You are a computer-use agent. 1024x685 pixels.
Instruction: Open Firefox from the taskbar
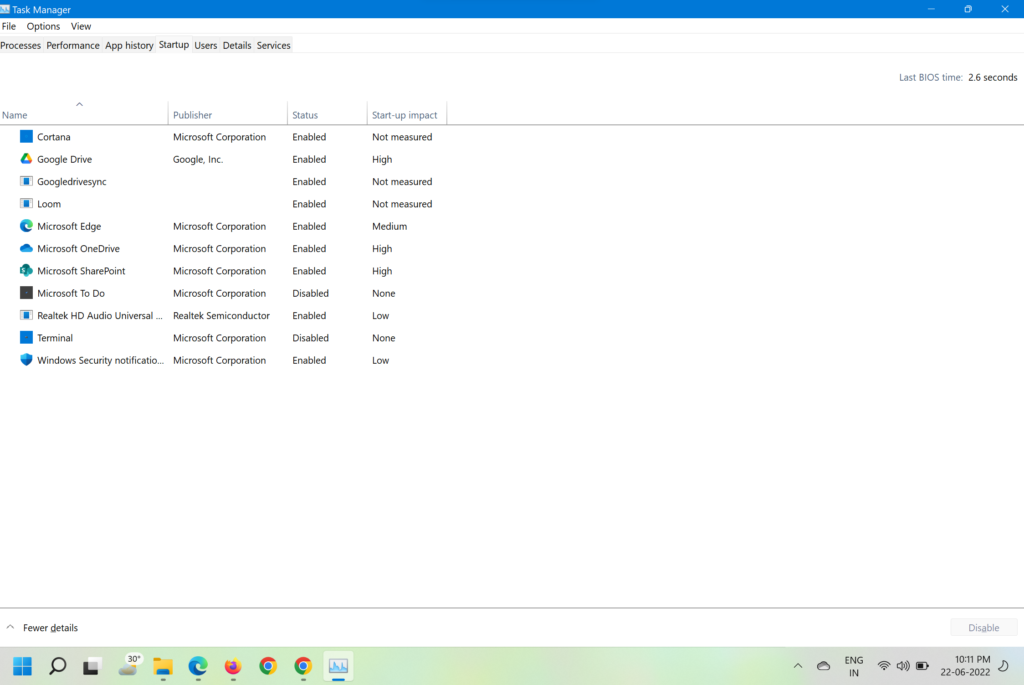[x=233, y=666]
